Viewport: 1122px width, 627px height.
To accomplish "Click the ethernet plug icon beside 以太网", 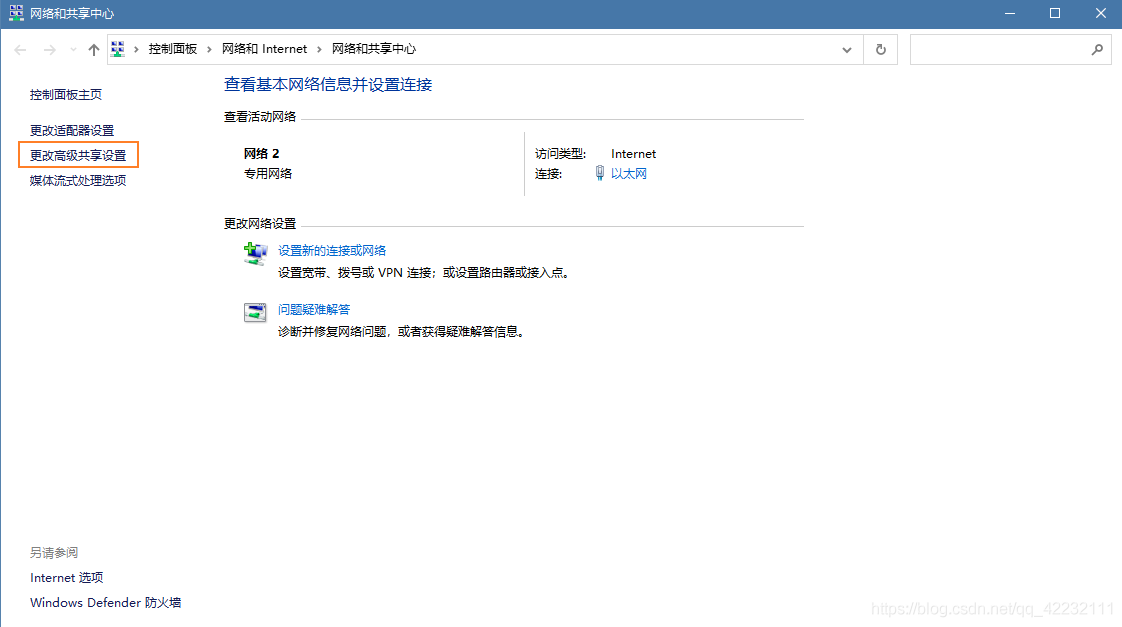I will coord(600,172).
